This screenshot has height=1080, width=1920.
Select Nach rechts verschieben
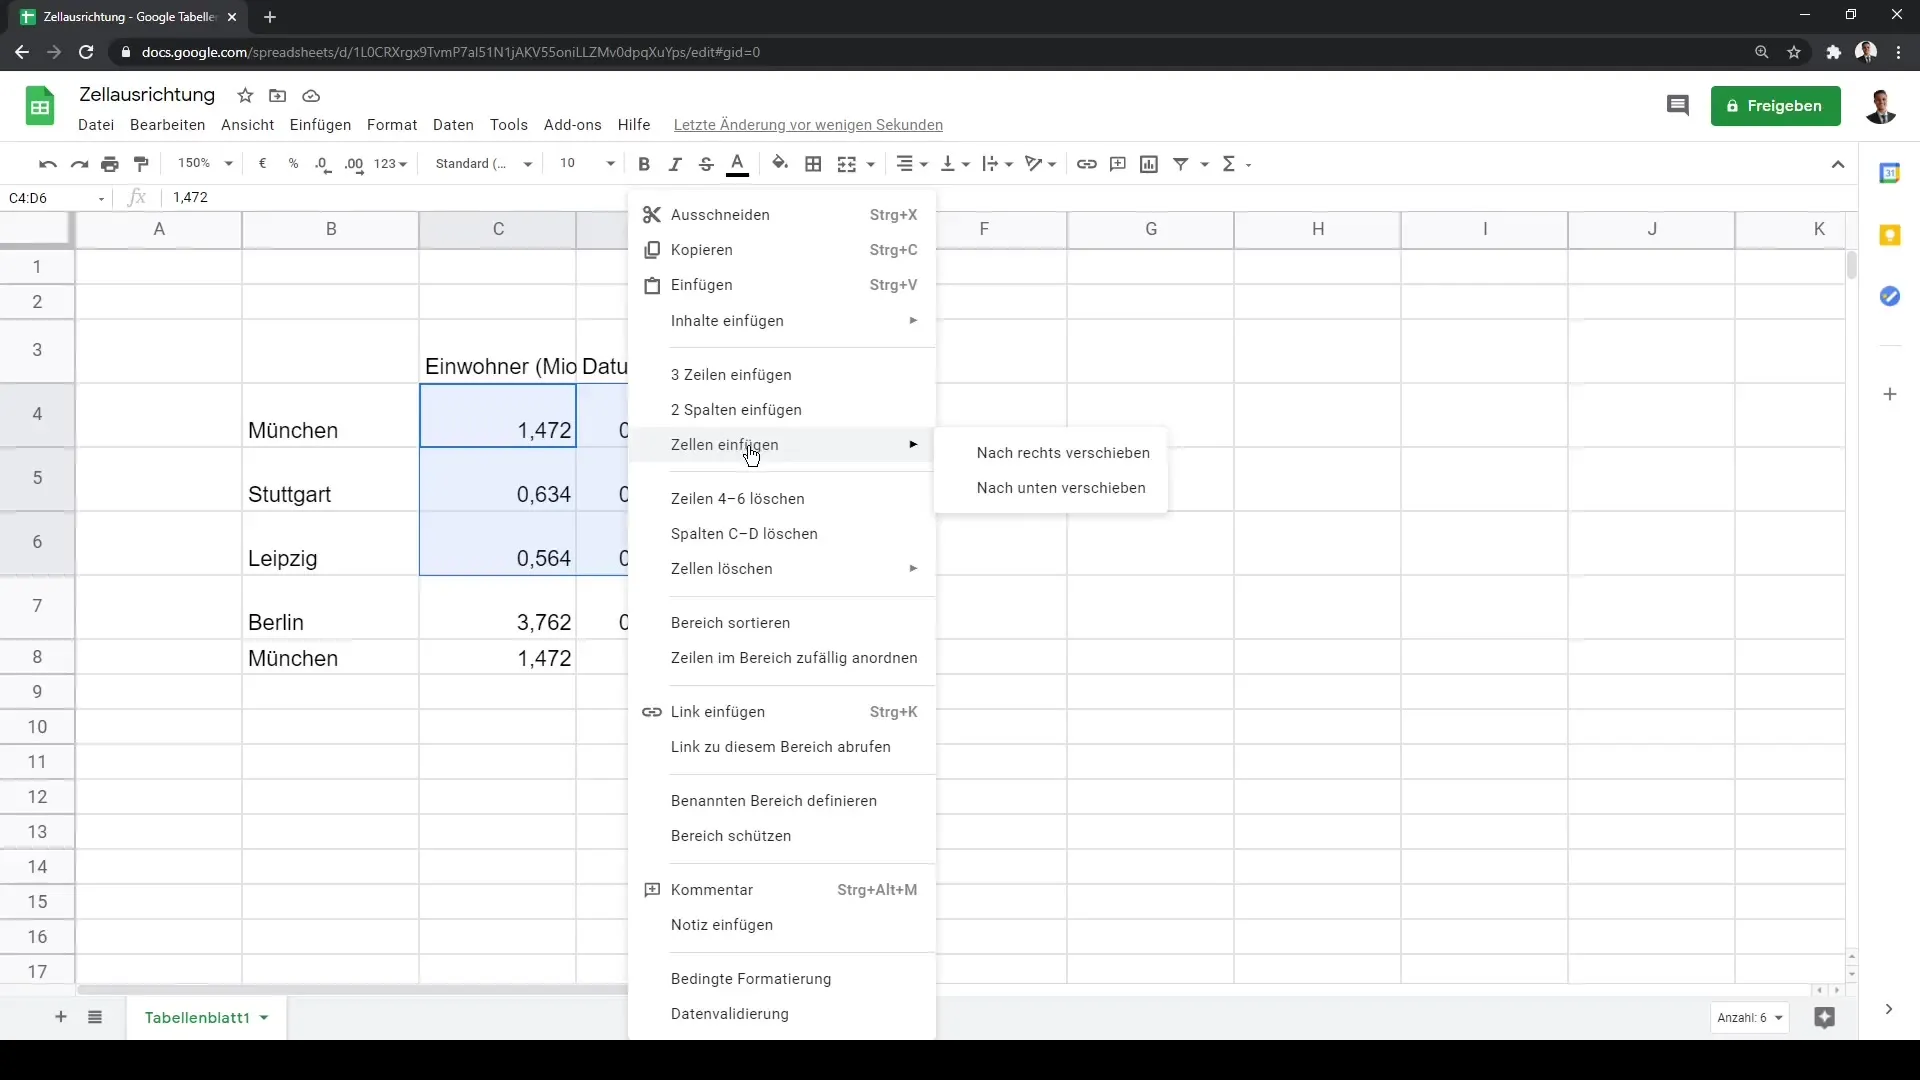pyautogui.click(x=1051, y=453)
